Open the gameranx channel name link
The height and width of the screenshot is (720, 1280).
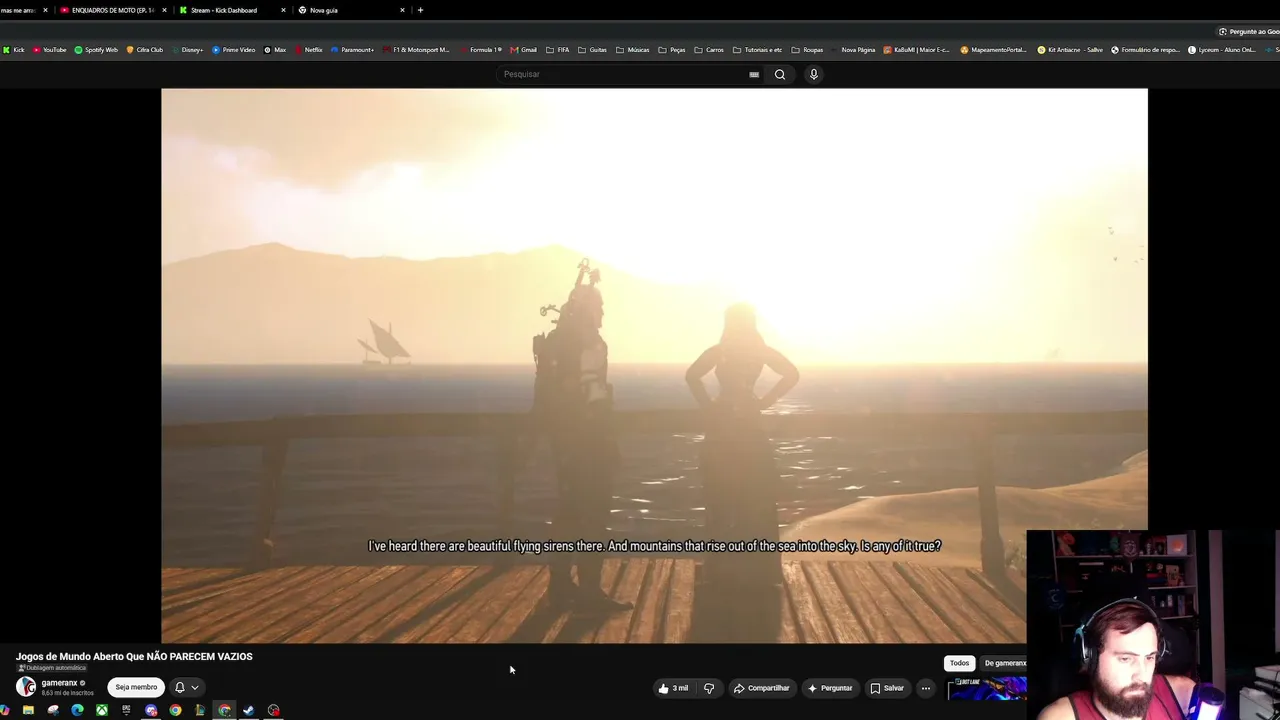59,683
